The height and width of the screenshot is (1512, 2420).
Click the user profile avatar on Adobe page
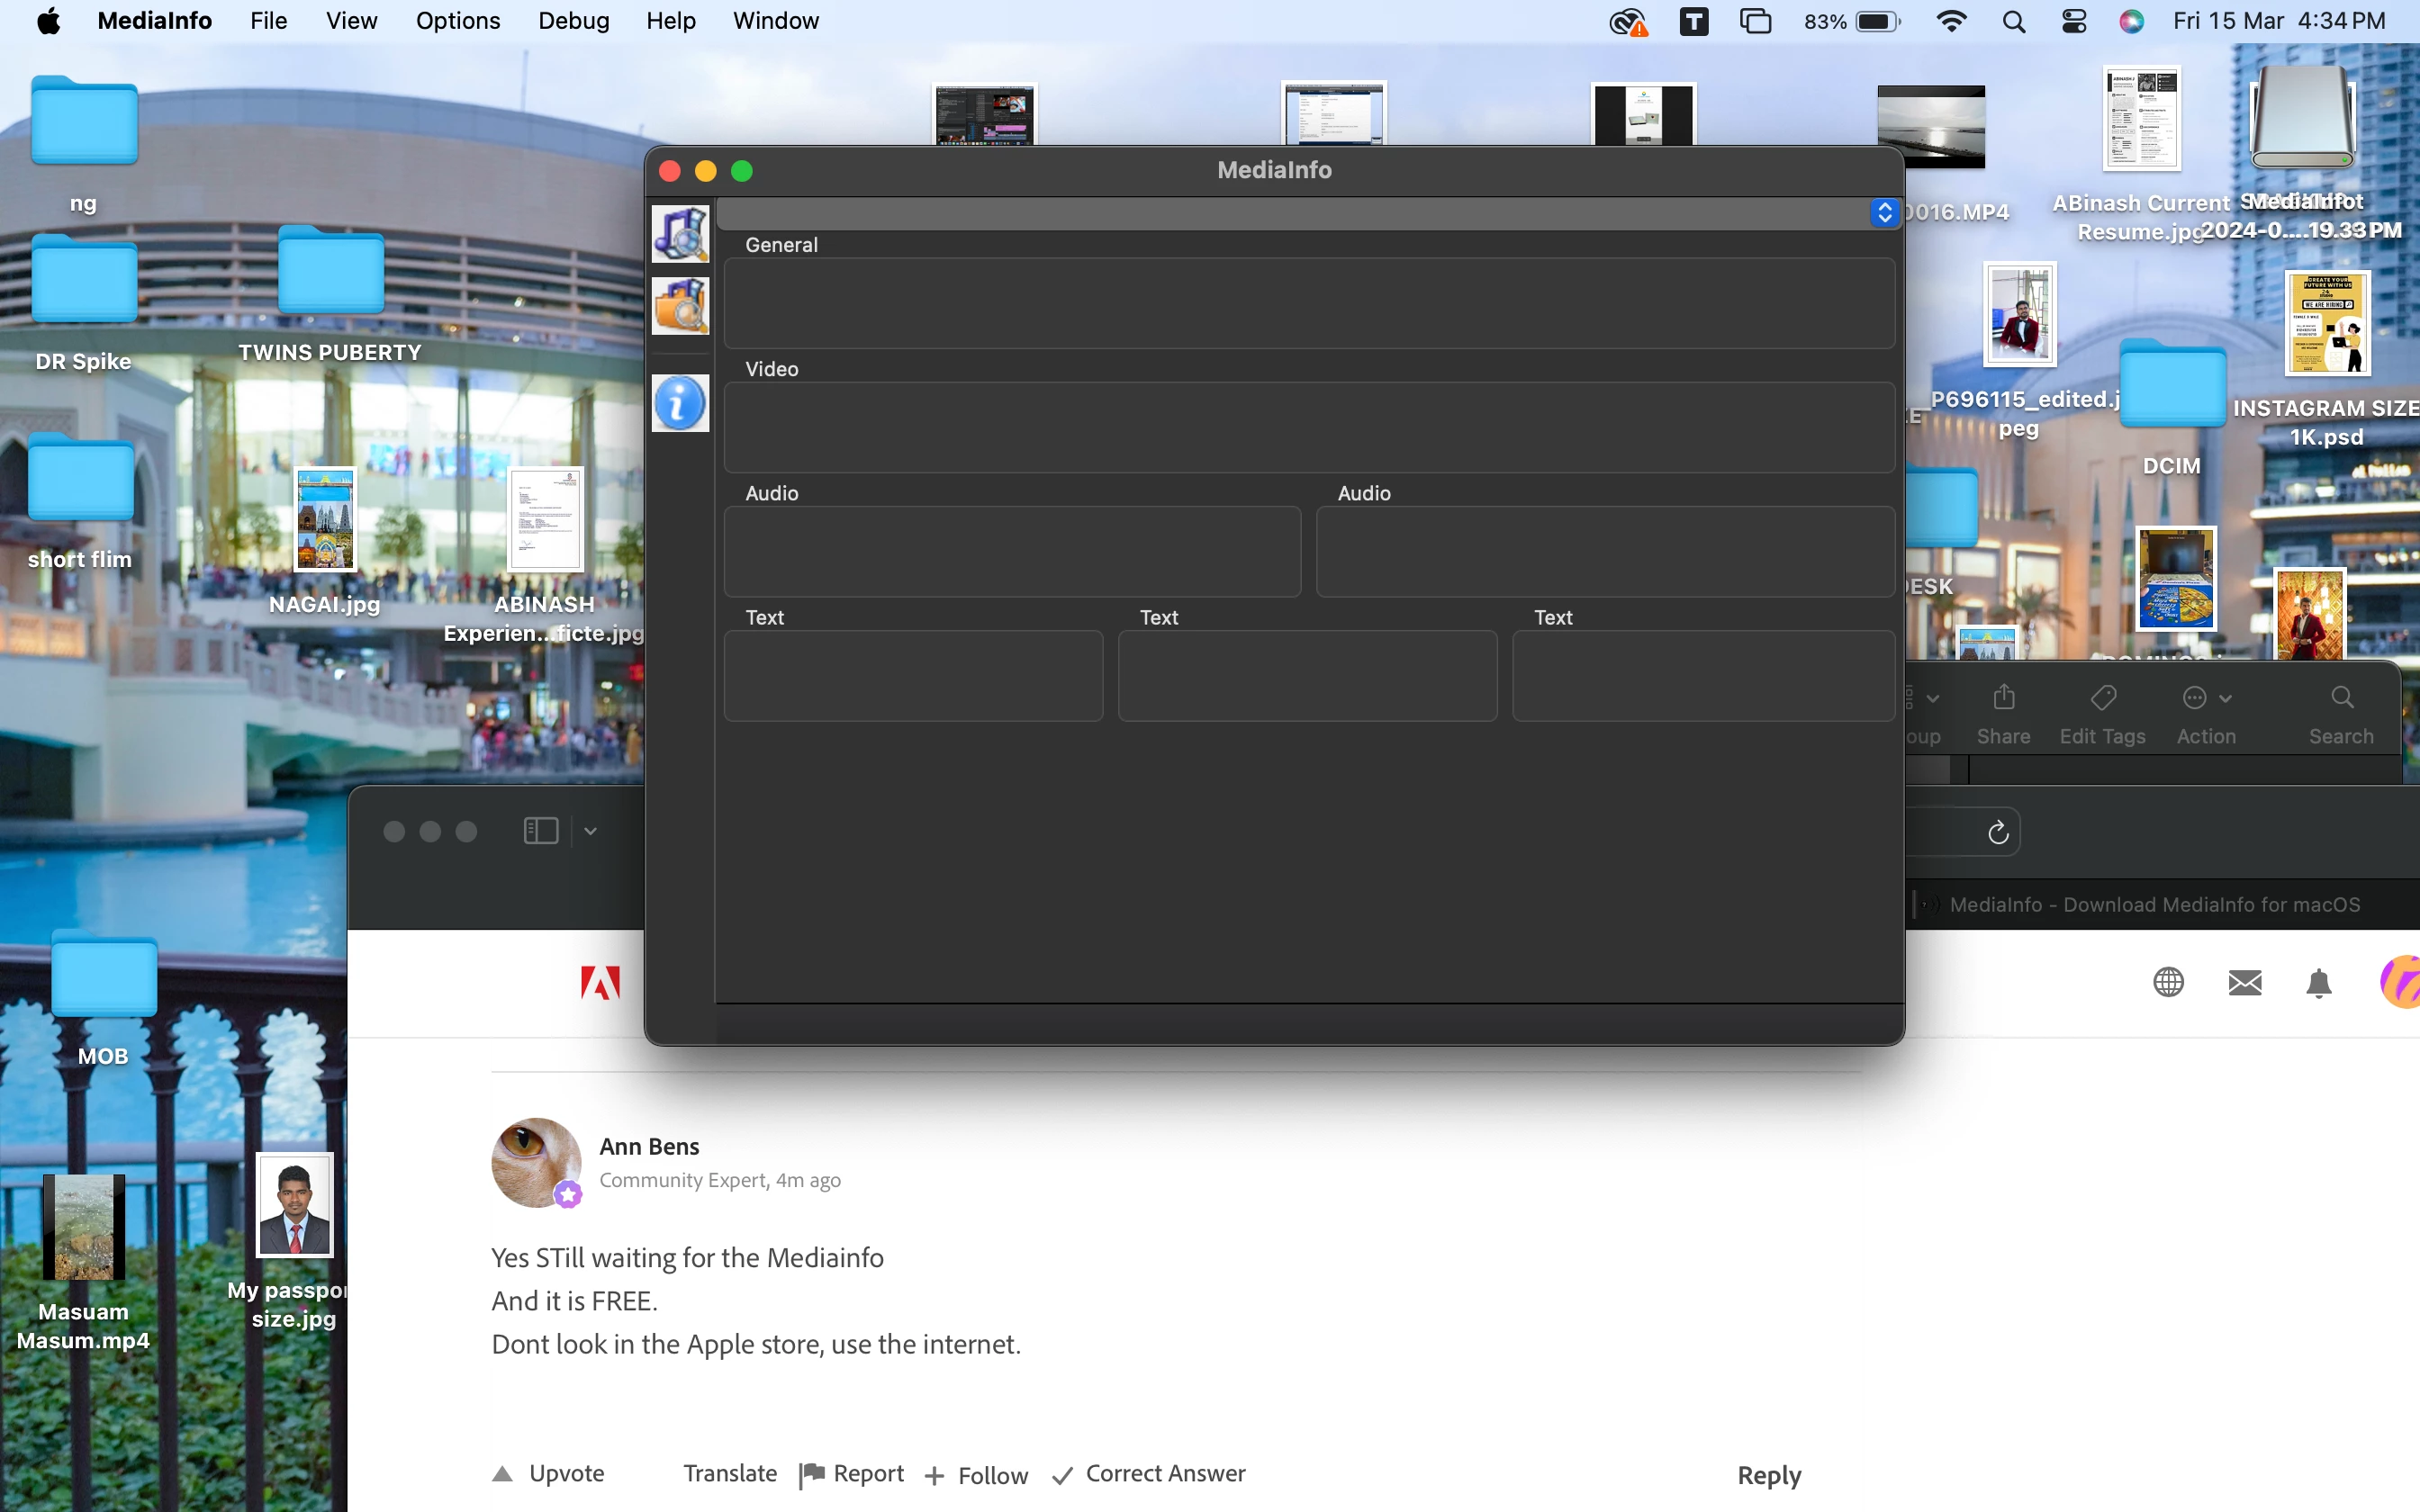coord(2400,982)
